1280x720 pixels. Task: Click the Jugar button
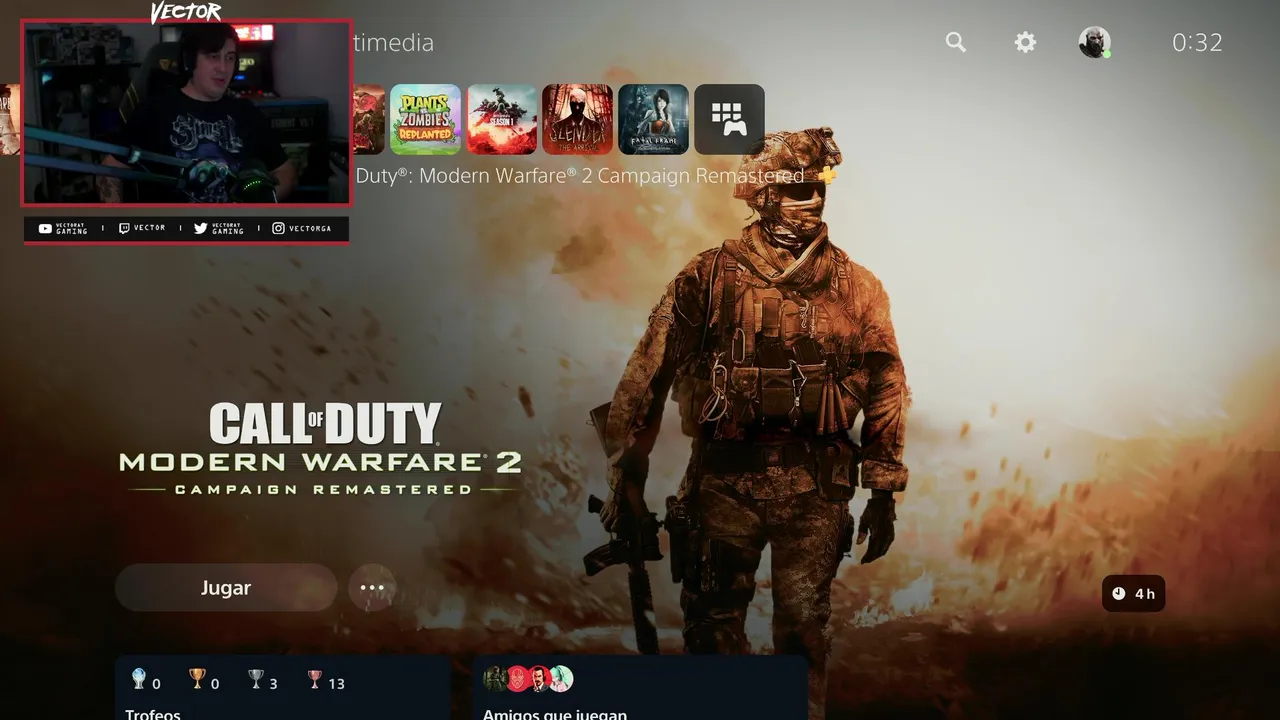[226, 588]
